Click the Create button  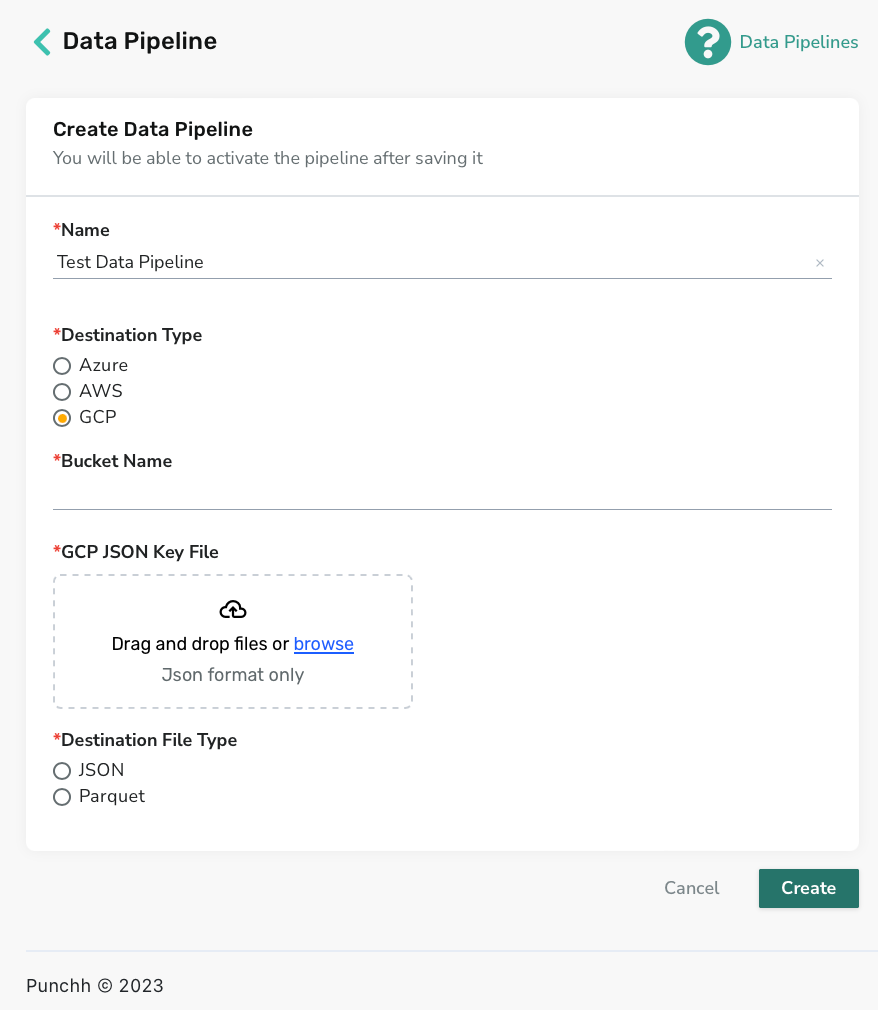808,888
